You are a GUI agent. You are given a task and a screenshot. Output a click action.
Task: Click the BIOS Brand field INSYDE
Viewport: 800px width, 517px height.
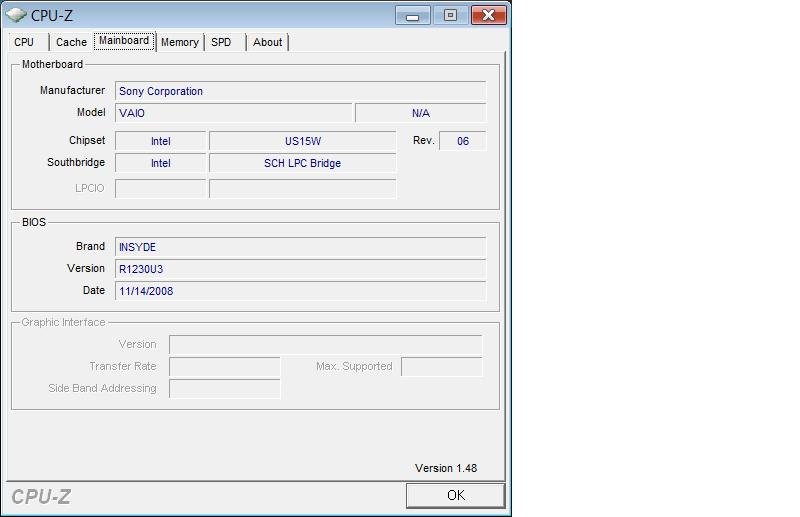pyautogui.click(x=301, y=247)
